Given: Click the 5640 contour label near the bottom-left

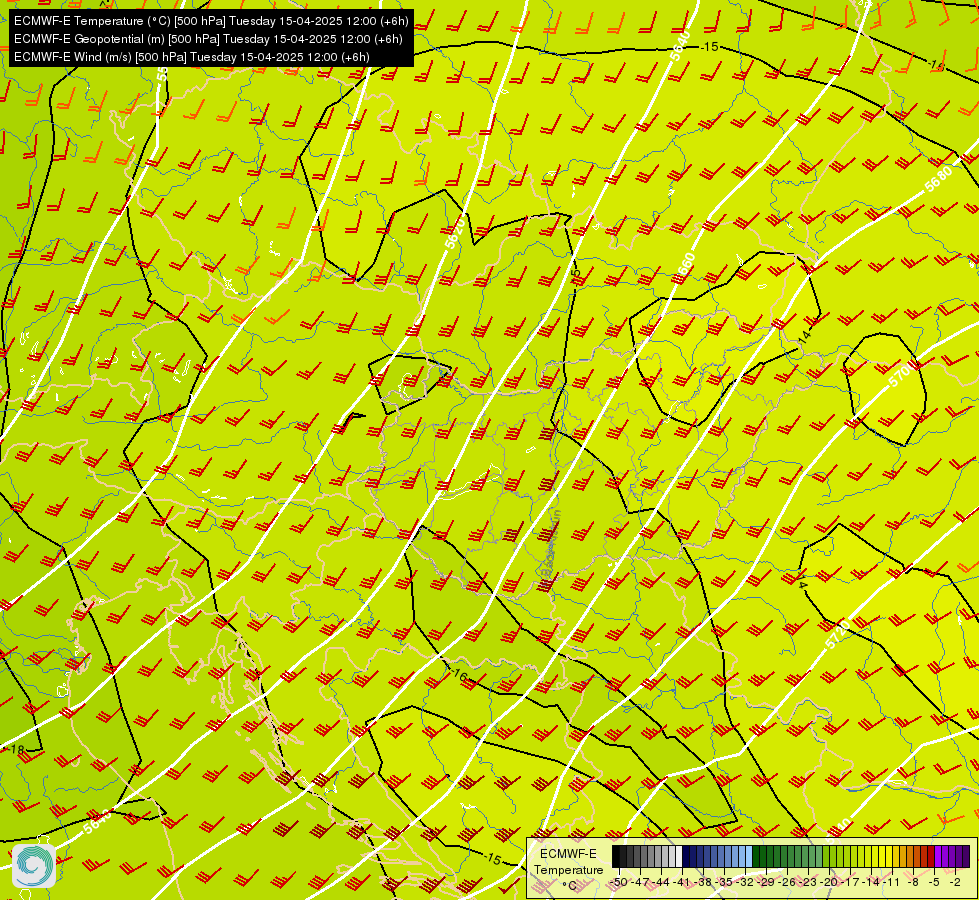Looking at the screenshot, I should [x=97, y=821].
